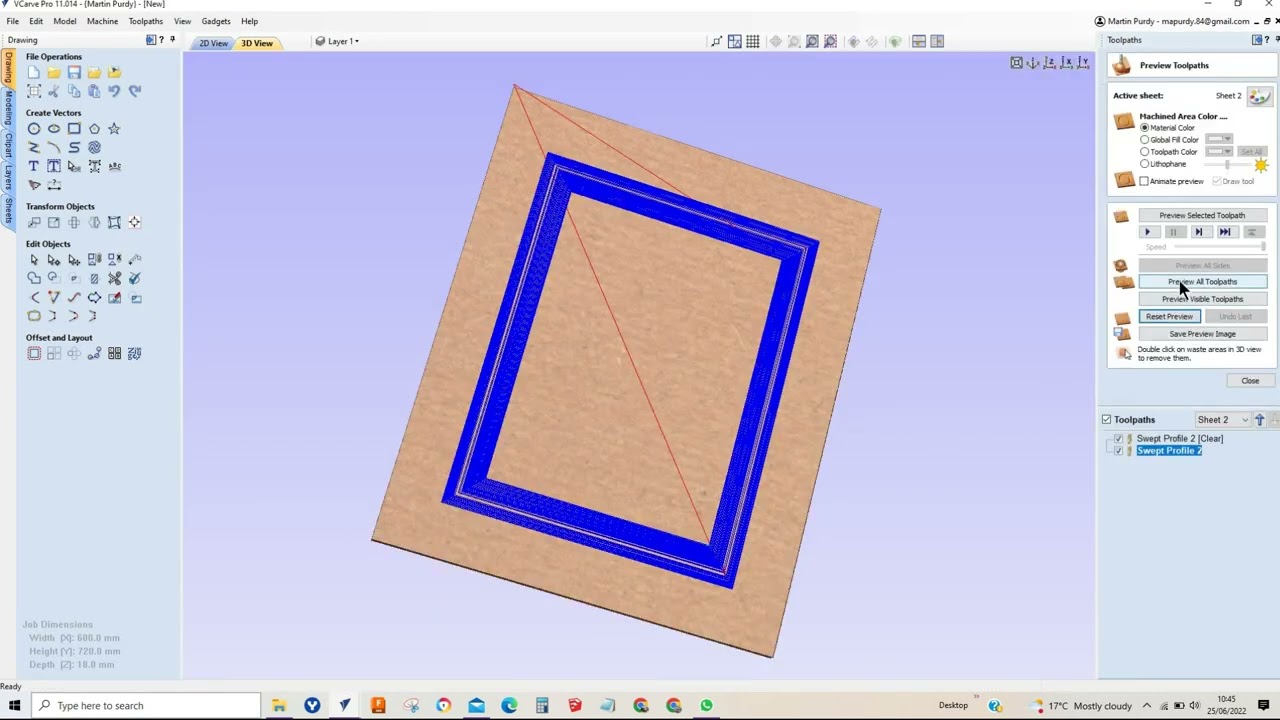This screenshot has width=1280, height=720.
Task: View the model along X axis
Action: (x=1064, y=63)
